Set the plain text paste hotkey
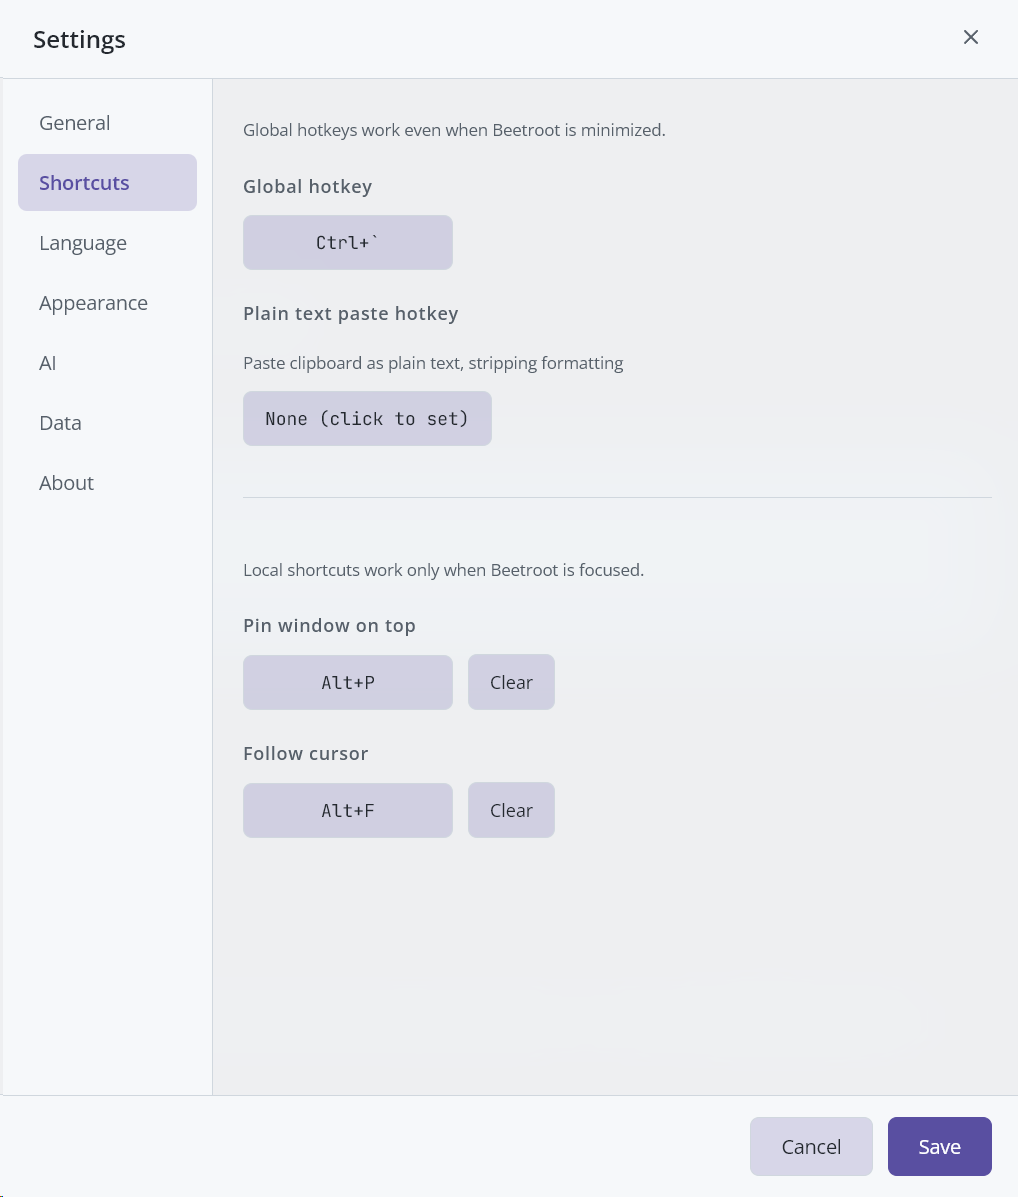 (x=367, y=418)
